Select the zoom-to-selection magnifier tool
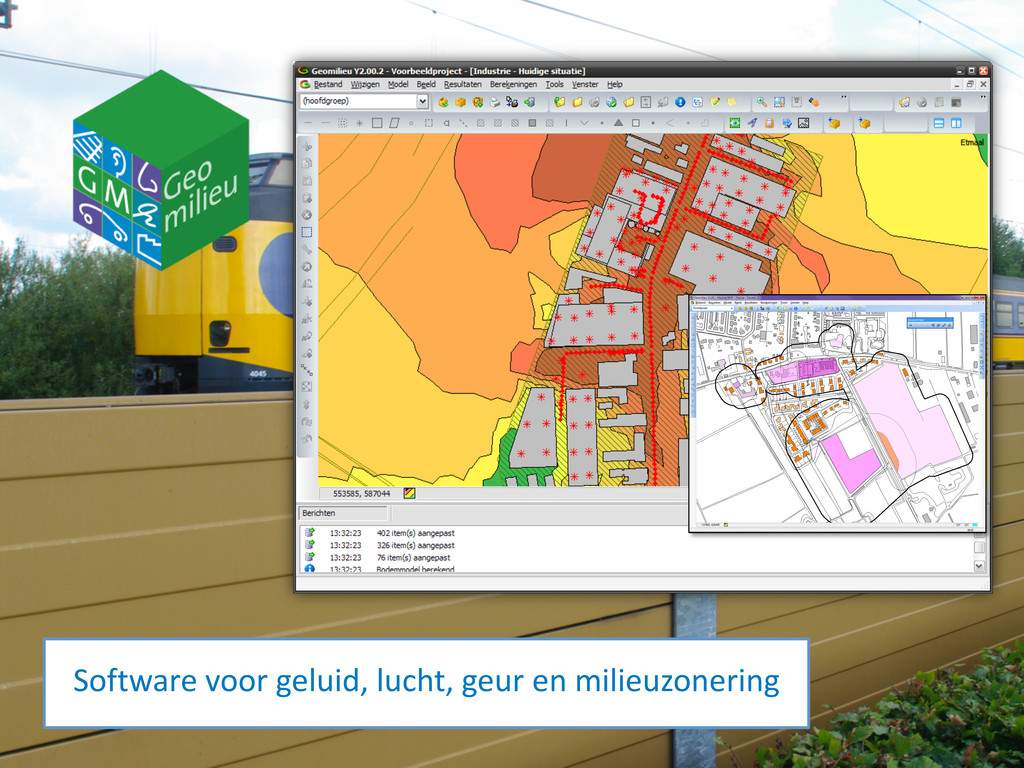1024x768 pixels. (x=779, y=102)
